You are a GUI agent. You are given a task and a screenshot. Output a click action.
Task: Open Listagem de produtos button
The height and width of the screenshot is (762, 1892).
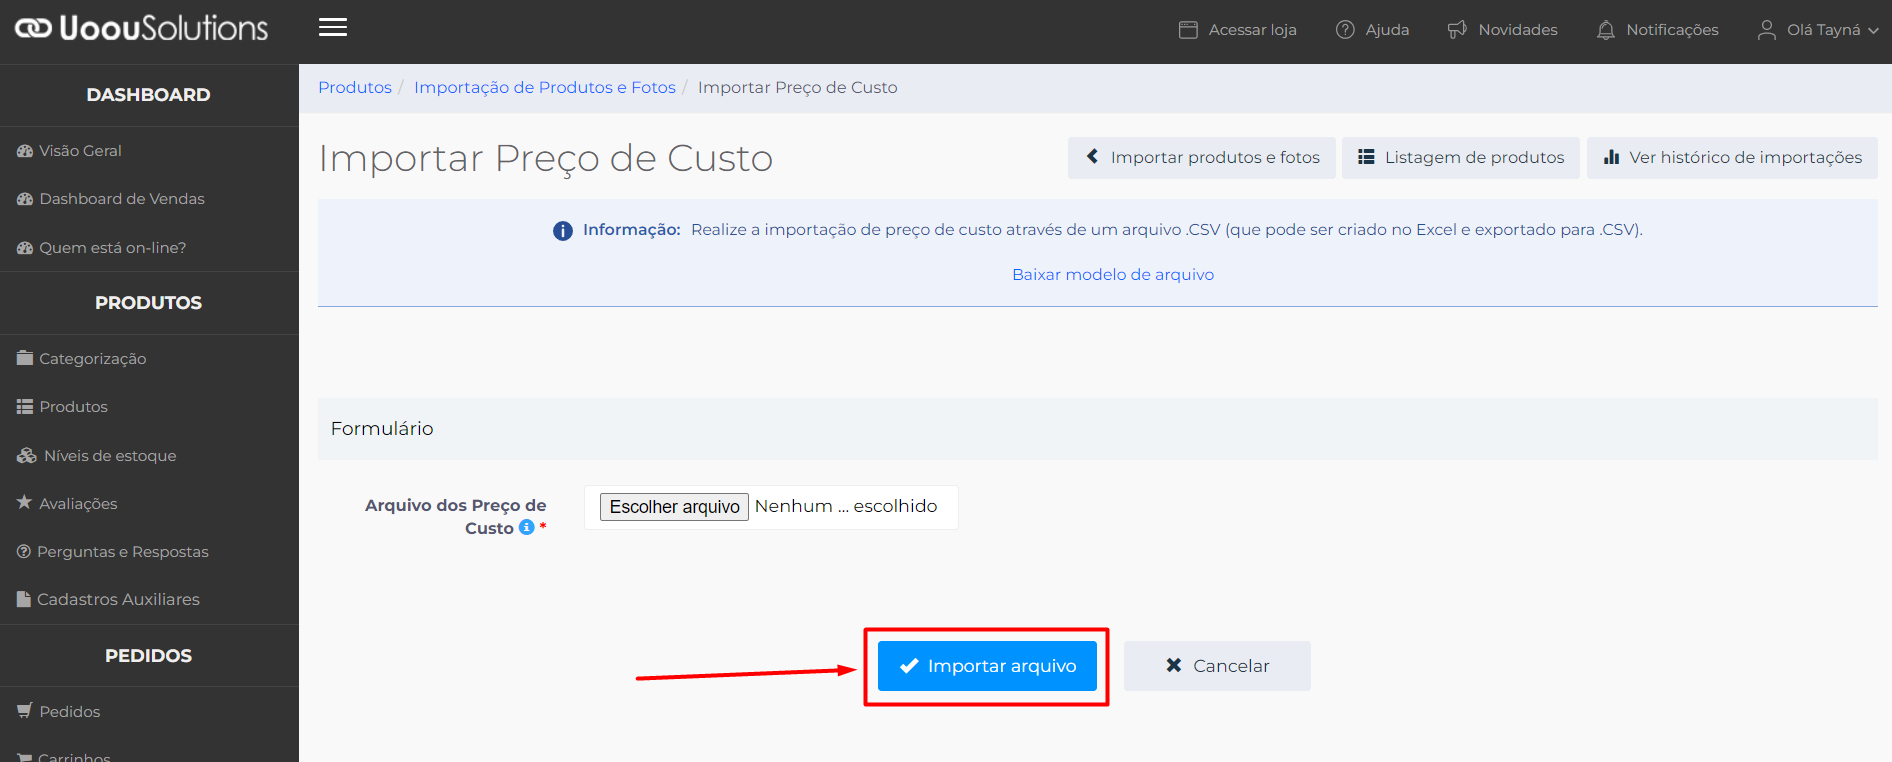pos(1461,158)
